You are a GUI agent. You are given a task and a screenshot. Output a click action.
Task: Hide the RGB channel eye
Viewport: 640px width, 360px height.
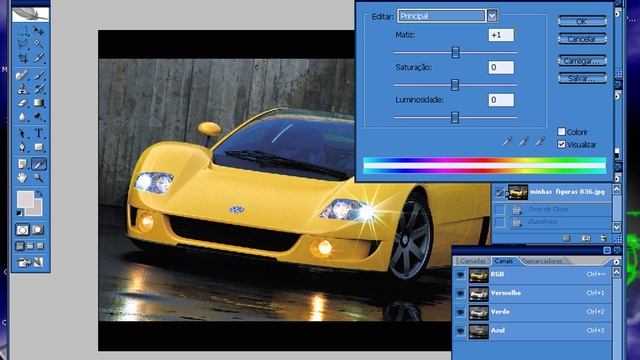[460, 275]
